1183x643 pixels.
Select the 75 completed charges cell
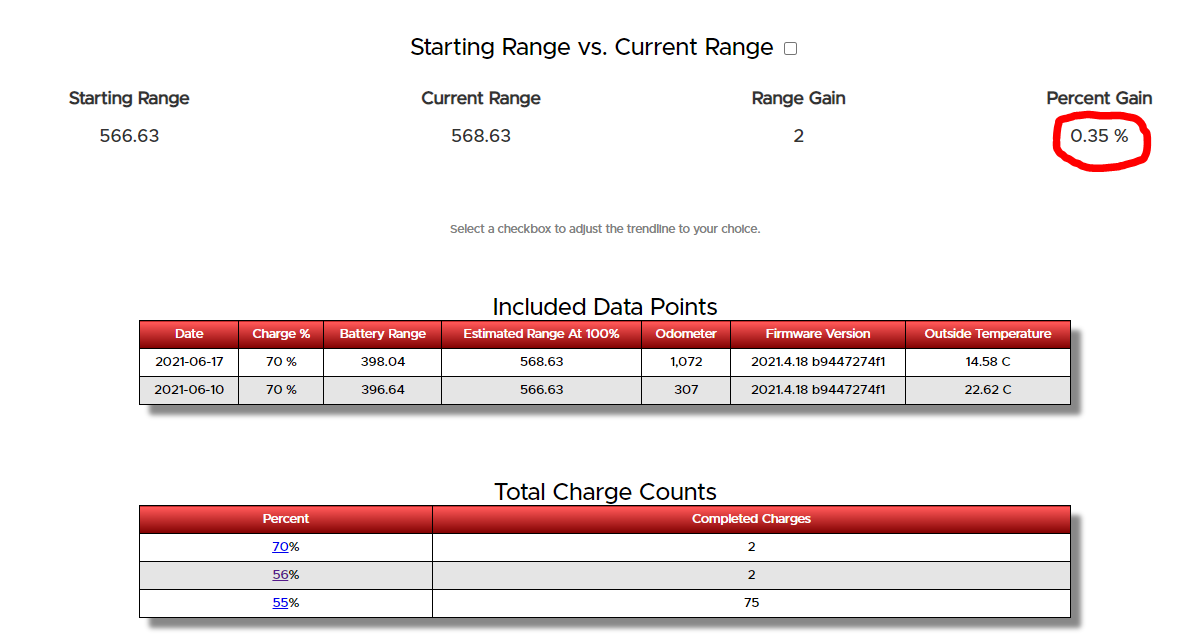tap(751, 603)
